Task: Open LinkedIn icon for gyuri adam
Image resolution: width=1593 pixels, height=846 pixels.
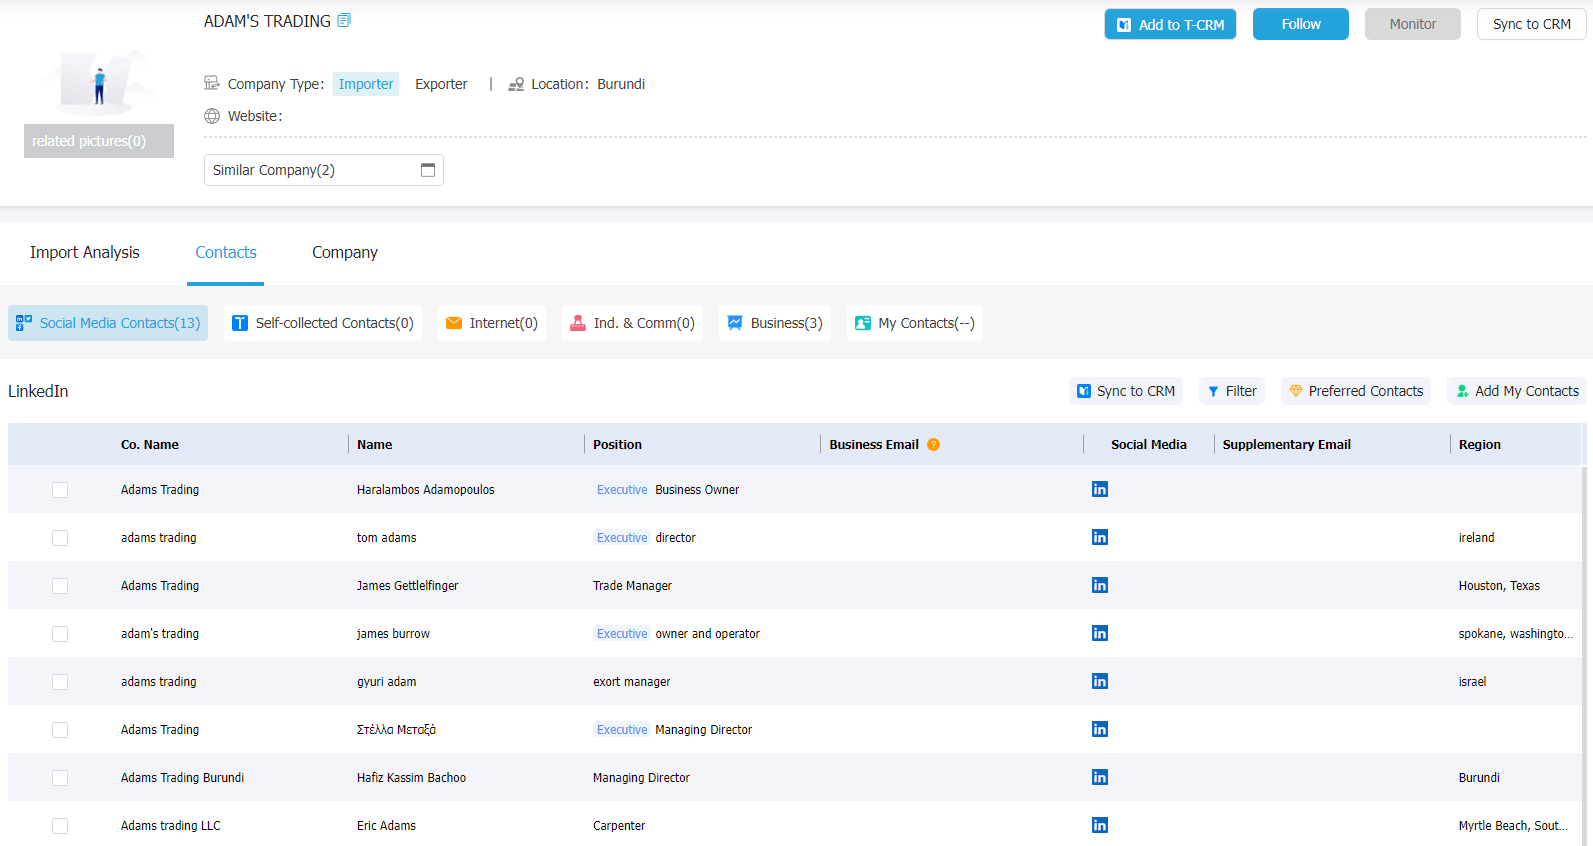Action: click(x=1100, y=681)
